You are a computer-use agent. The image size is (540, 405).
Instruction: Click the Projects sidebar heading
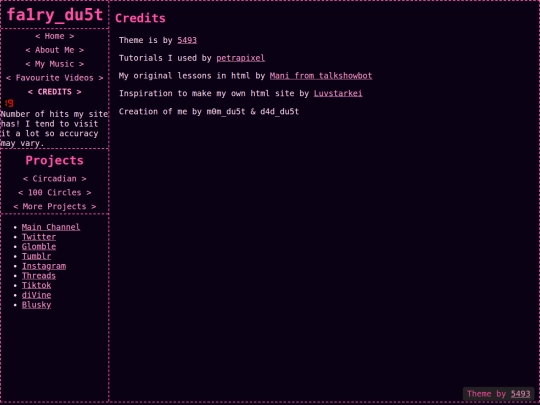click(x=54, y=160)
